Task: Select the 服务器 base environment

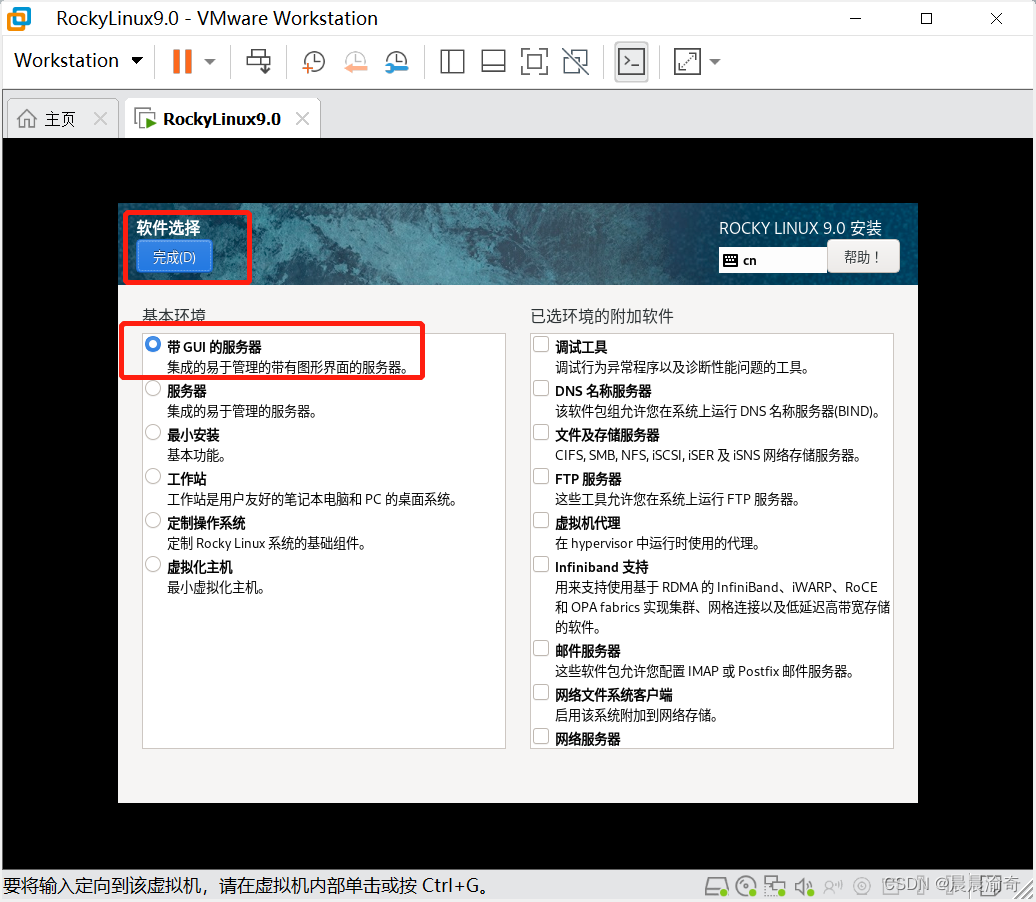Action: point(153,389)
